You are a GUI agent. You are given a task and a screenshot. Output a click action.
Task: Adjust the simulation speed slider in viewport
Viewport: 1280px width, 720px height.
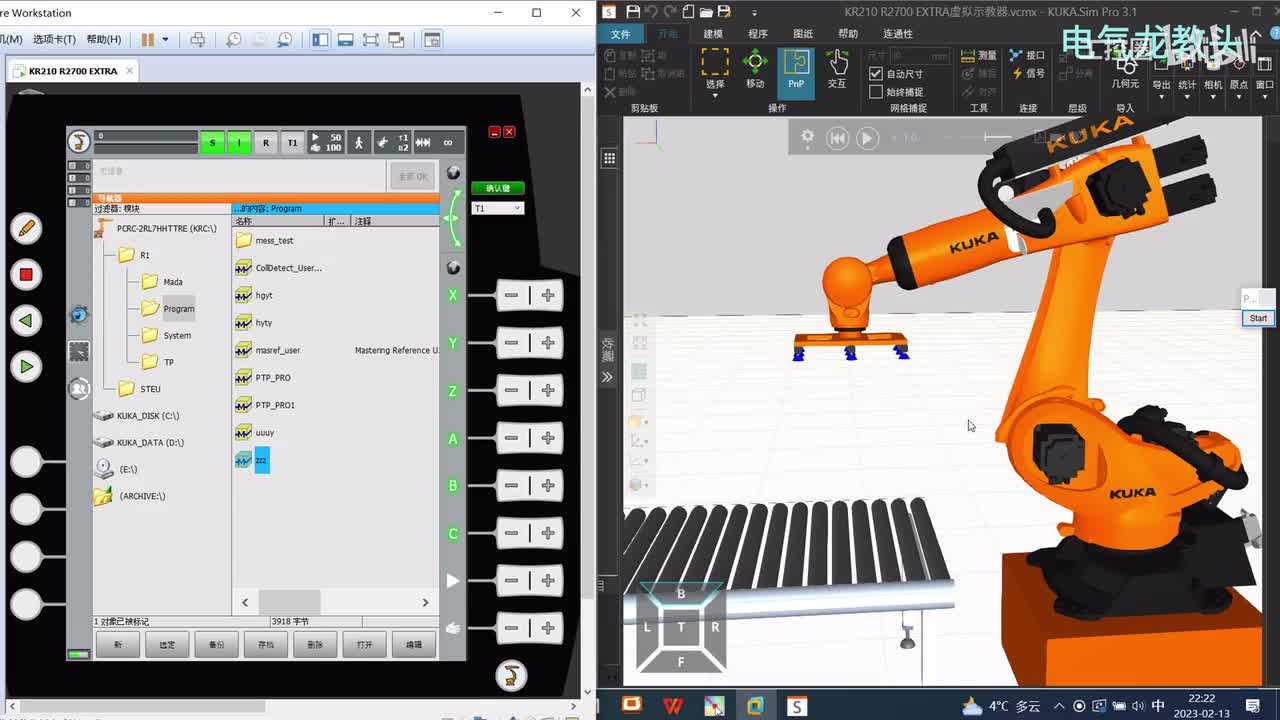[x=997, y=137]
